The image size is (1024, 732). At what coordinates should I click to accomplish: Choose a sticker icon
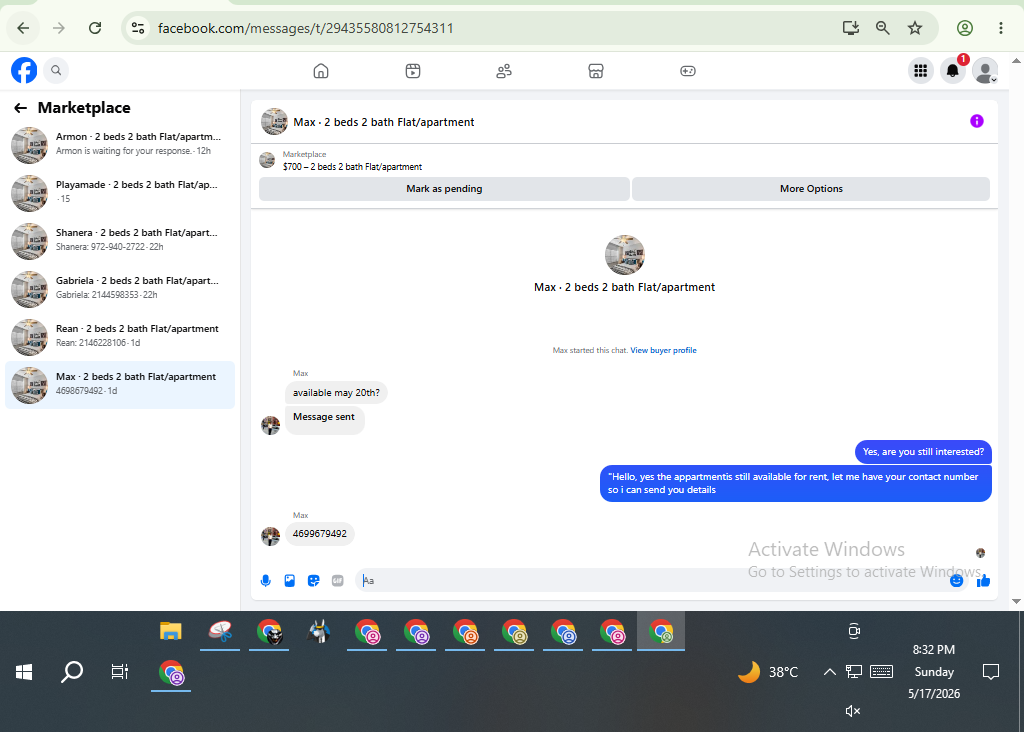tap(313, 581)
